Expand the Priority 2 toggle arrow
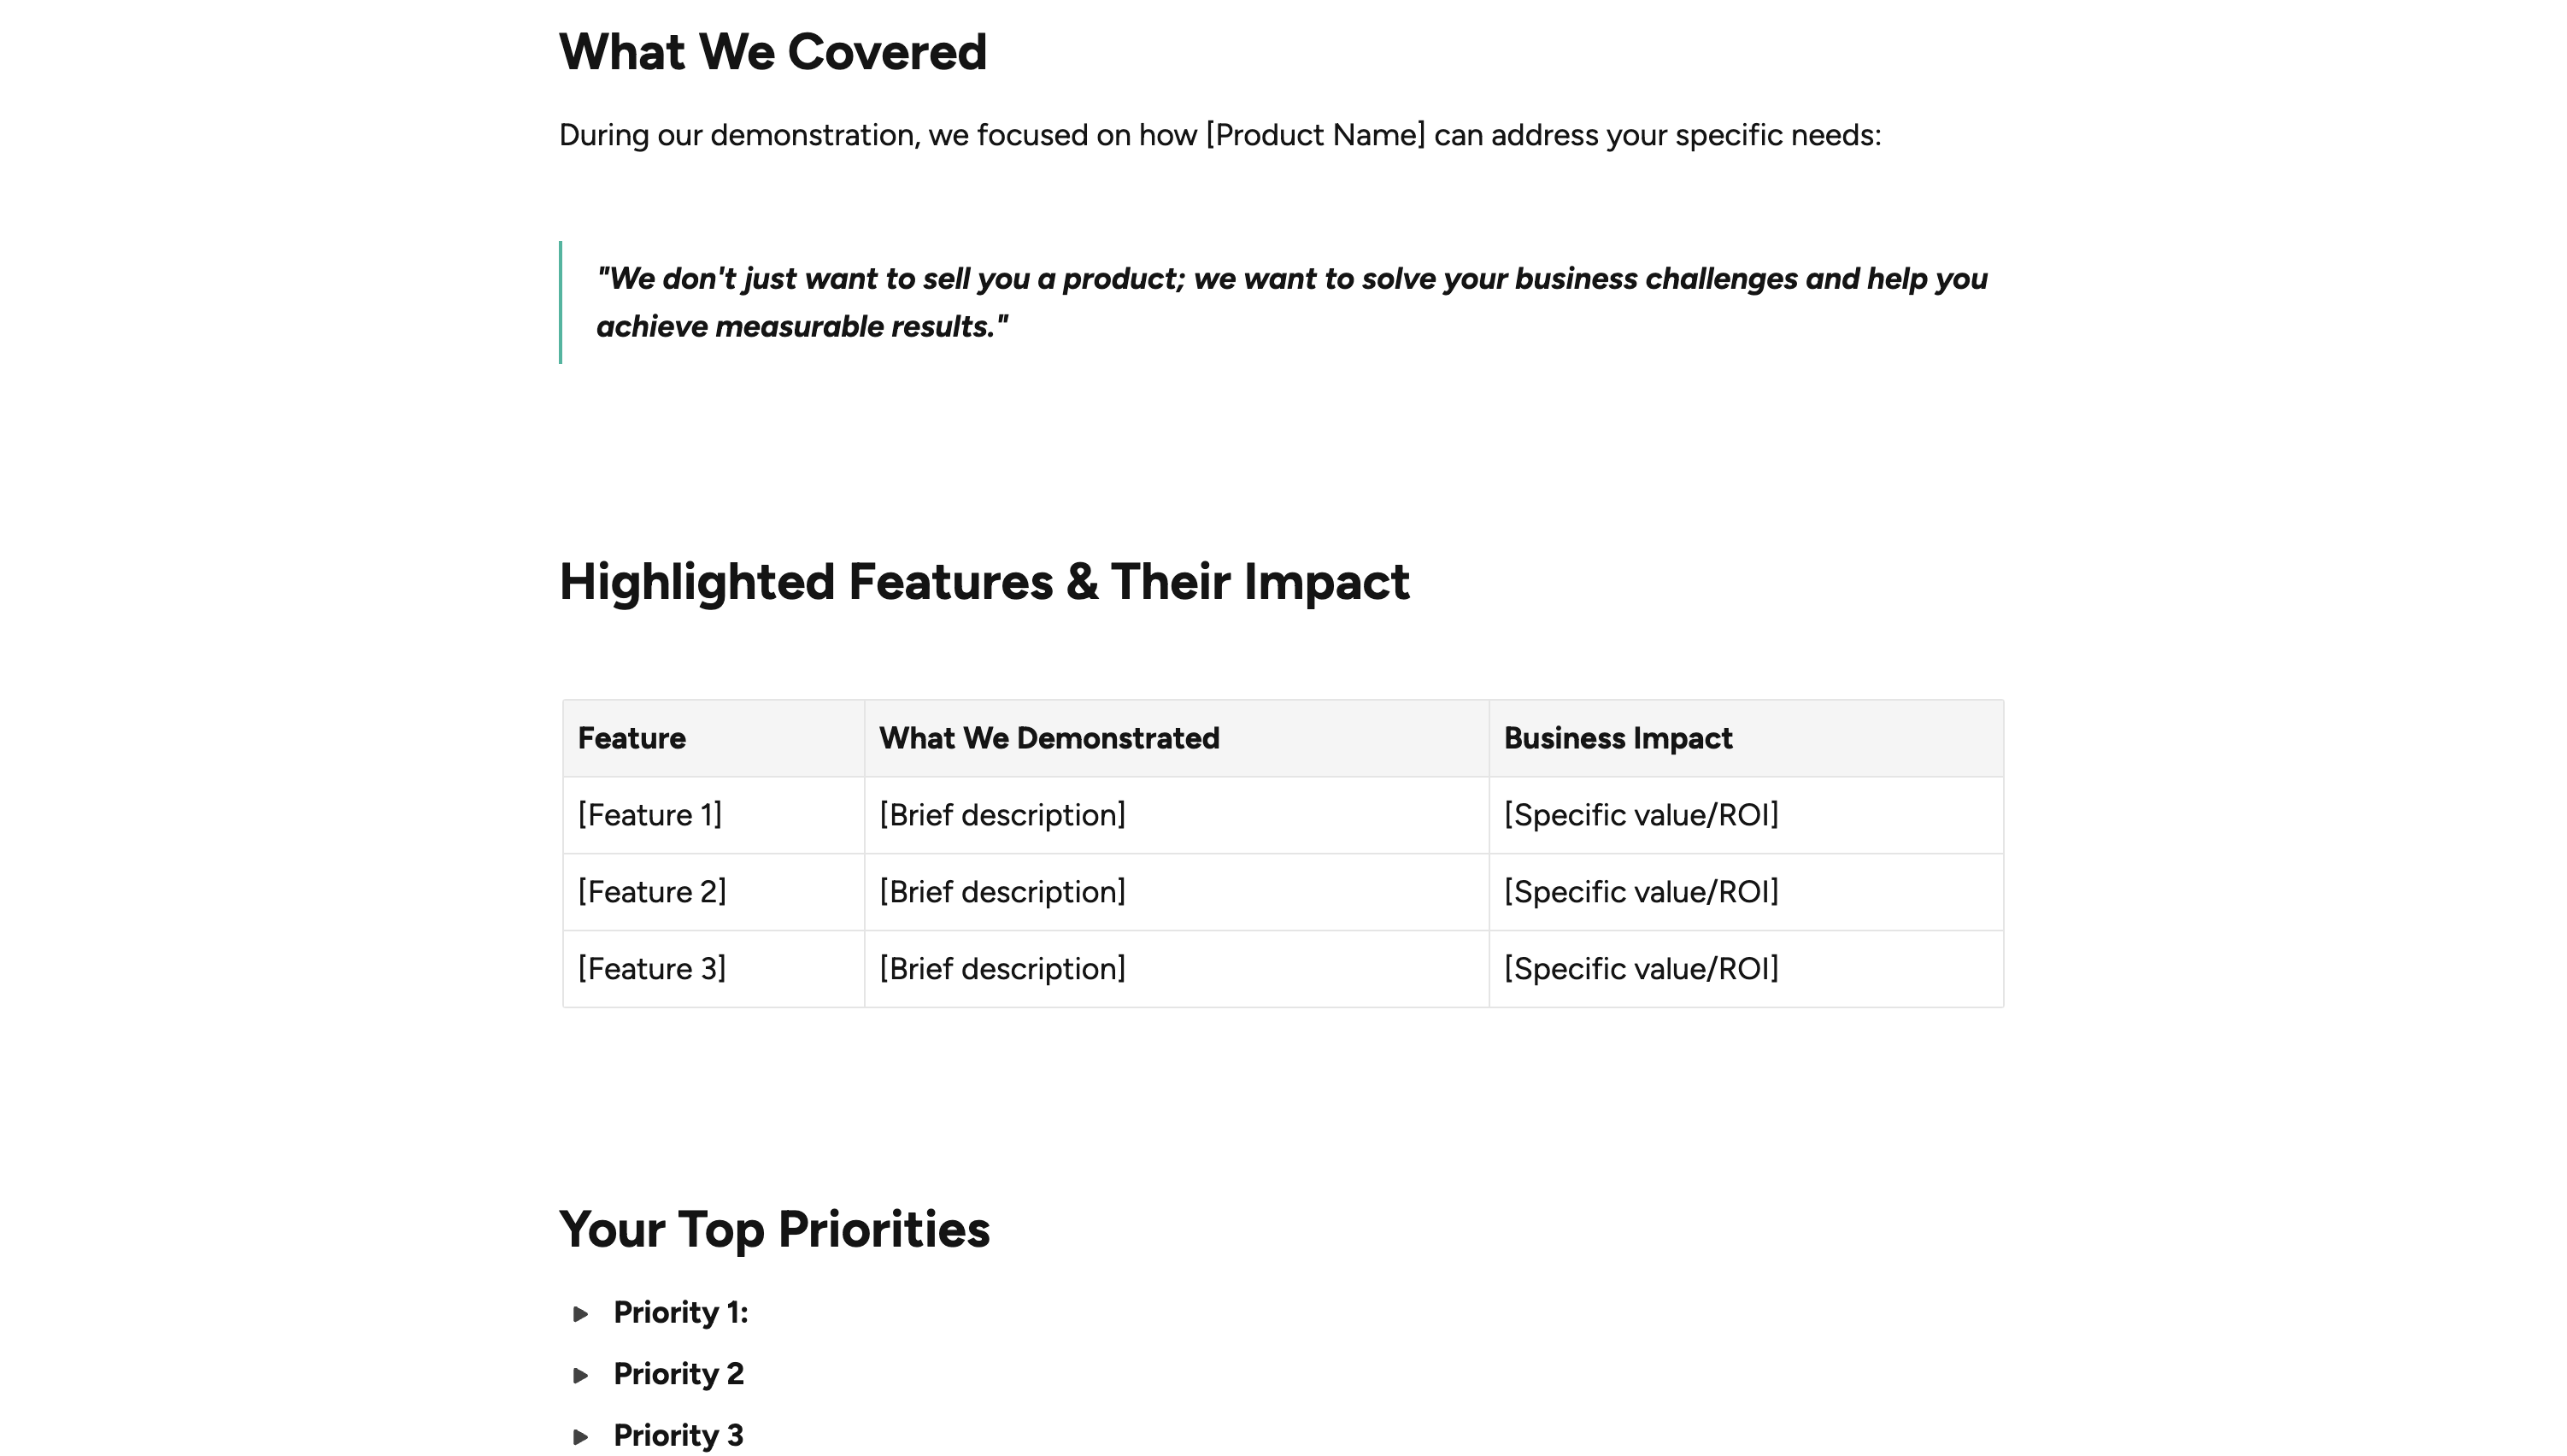Image resolution: width=2567 pixels, height=1456 pixels. (580, 1375)
